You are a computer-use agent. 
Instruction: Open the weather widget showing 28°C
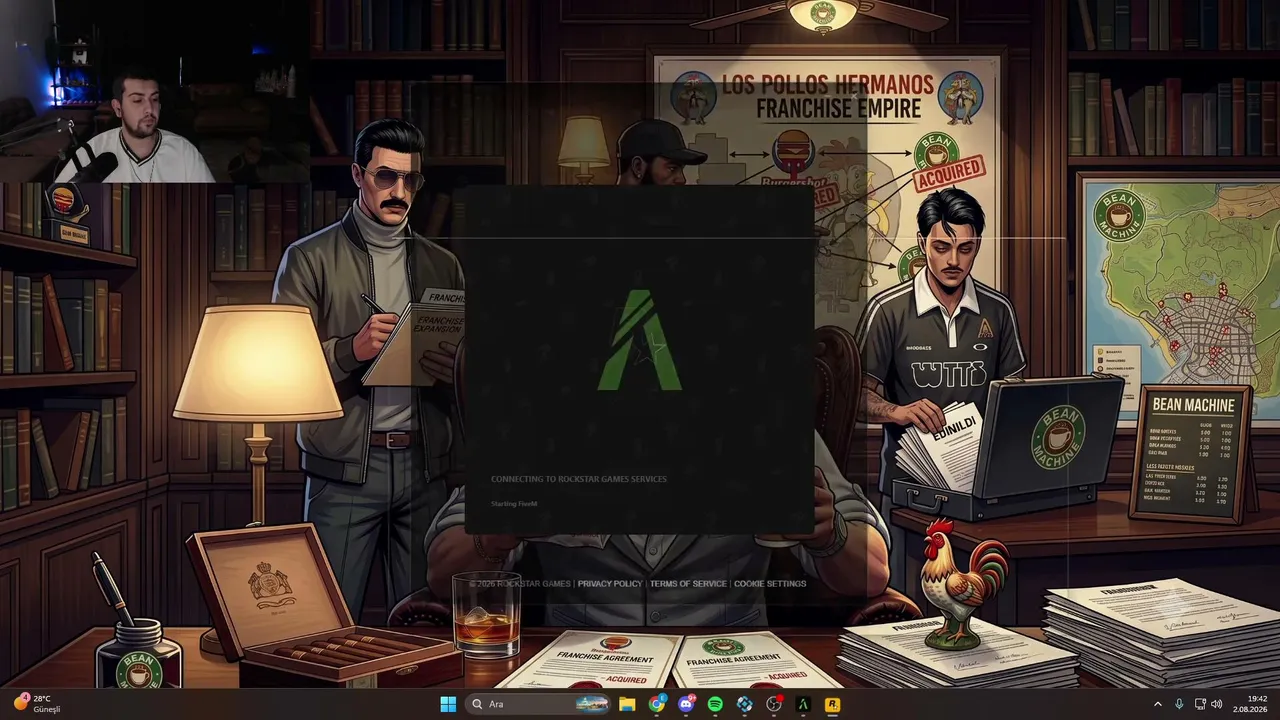38,704
